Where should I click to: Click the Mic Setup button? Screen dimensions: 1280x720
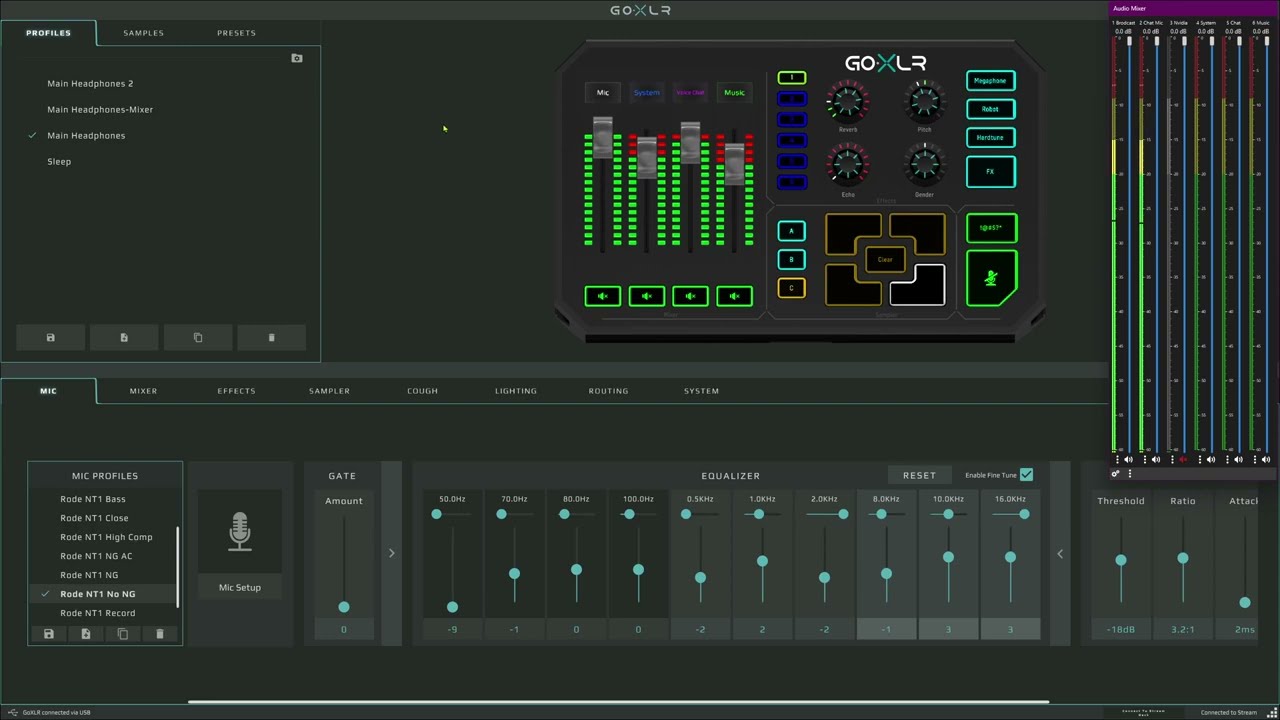click(240, 587)
